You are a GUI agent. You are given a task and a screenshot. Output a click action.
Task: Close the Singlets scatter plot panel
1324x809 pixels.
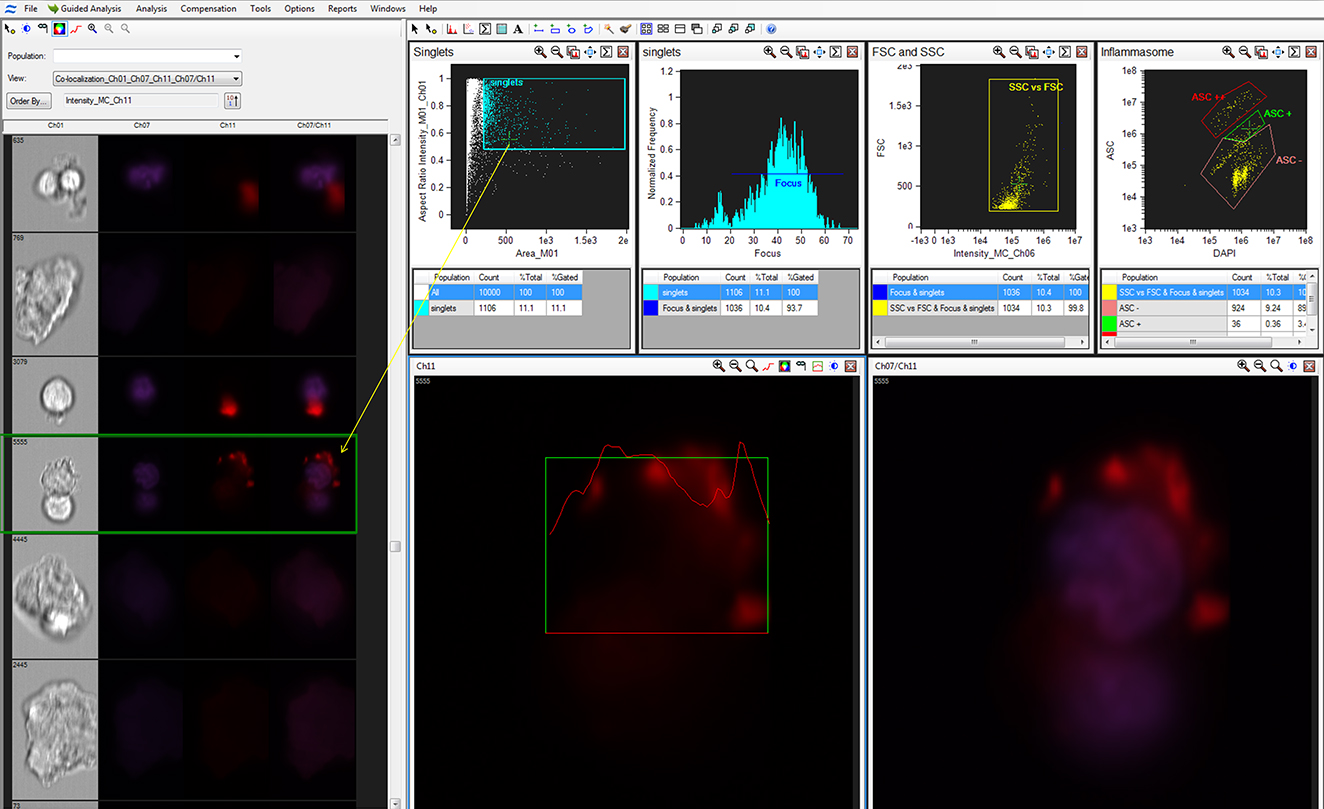(623, 51)
